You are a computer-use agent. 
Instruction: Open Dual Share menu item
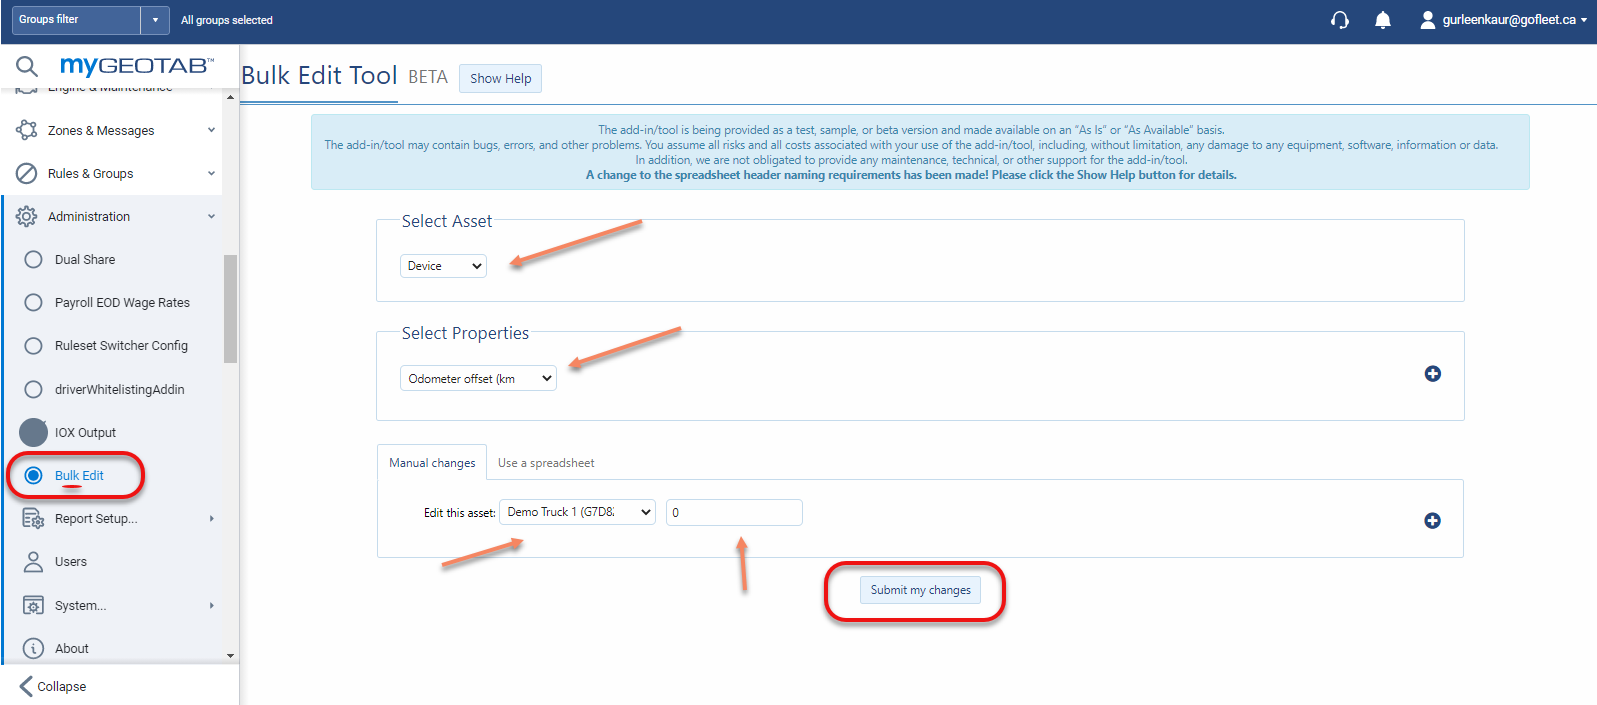[85, 259]
